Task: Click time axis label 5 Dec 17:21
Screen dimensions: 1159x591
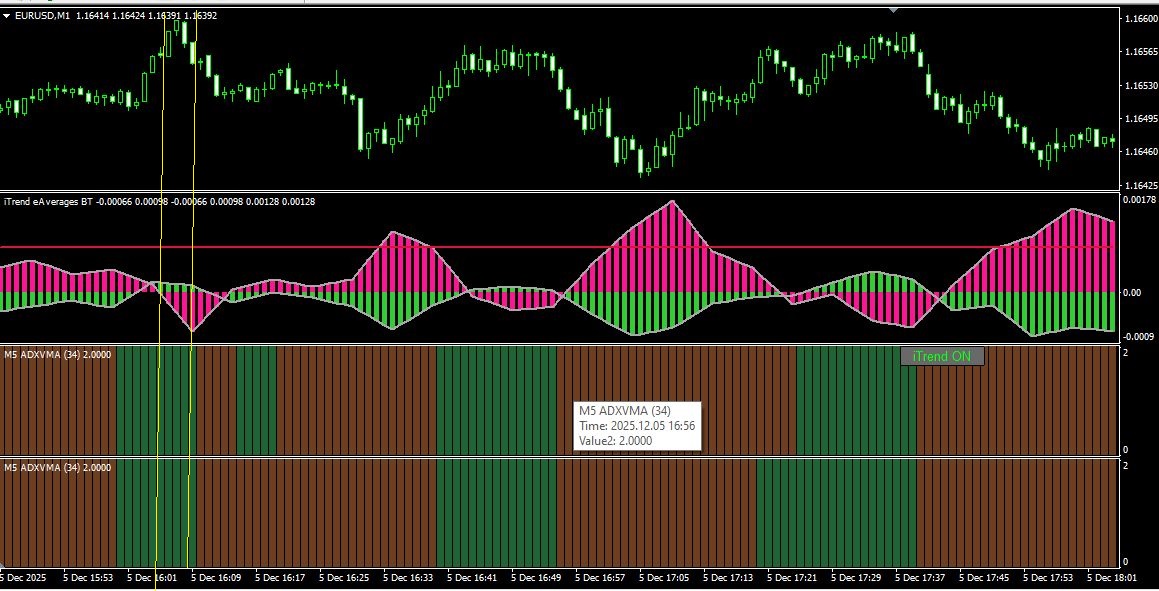Action: tap(792, 578)
